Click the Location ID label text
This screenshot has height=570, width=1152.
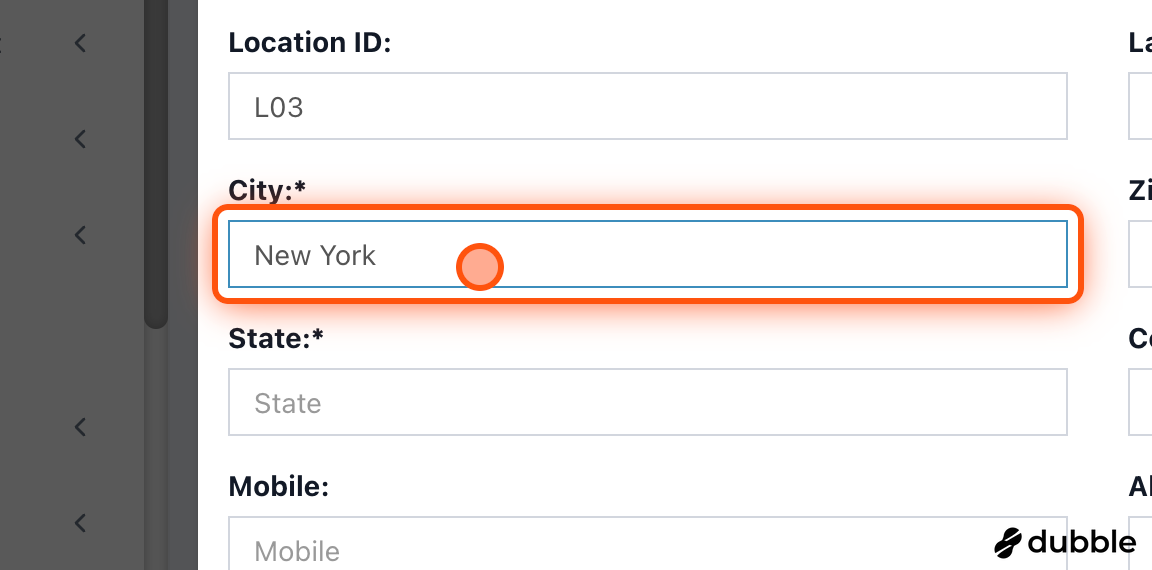click(x=310, y=43)
